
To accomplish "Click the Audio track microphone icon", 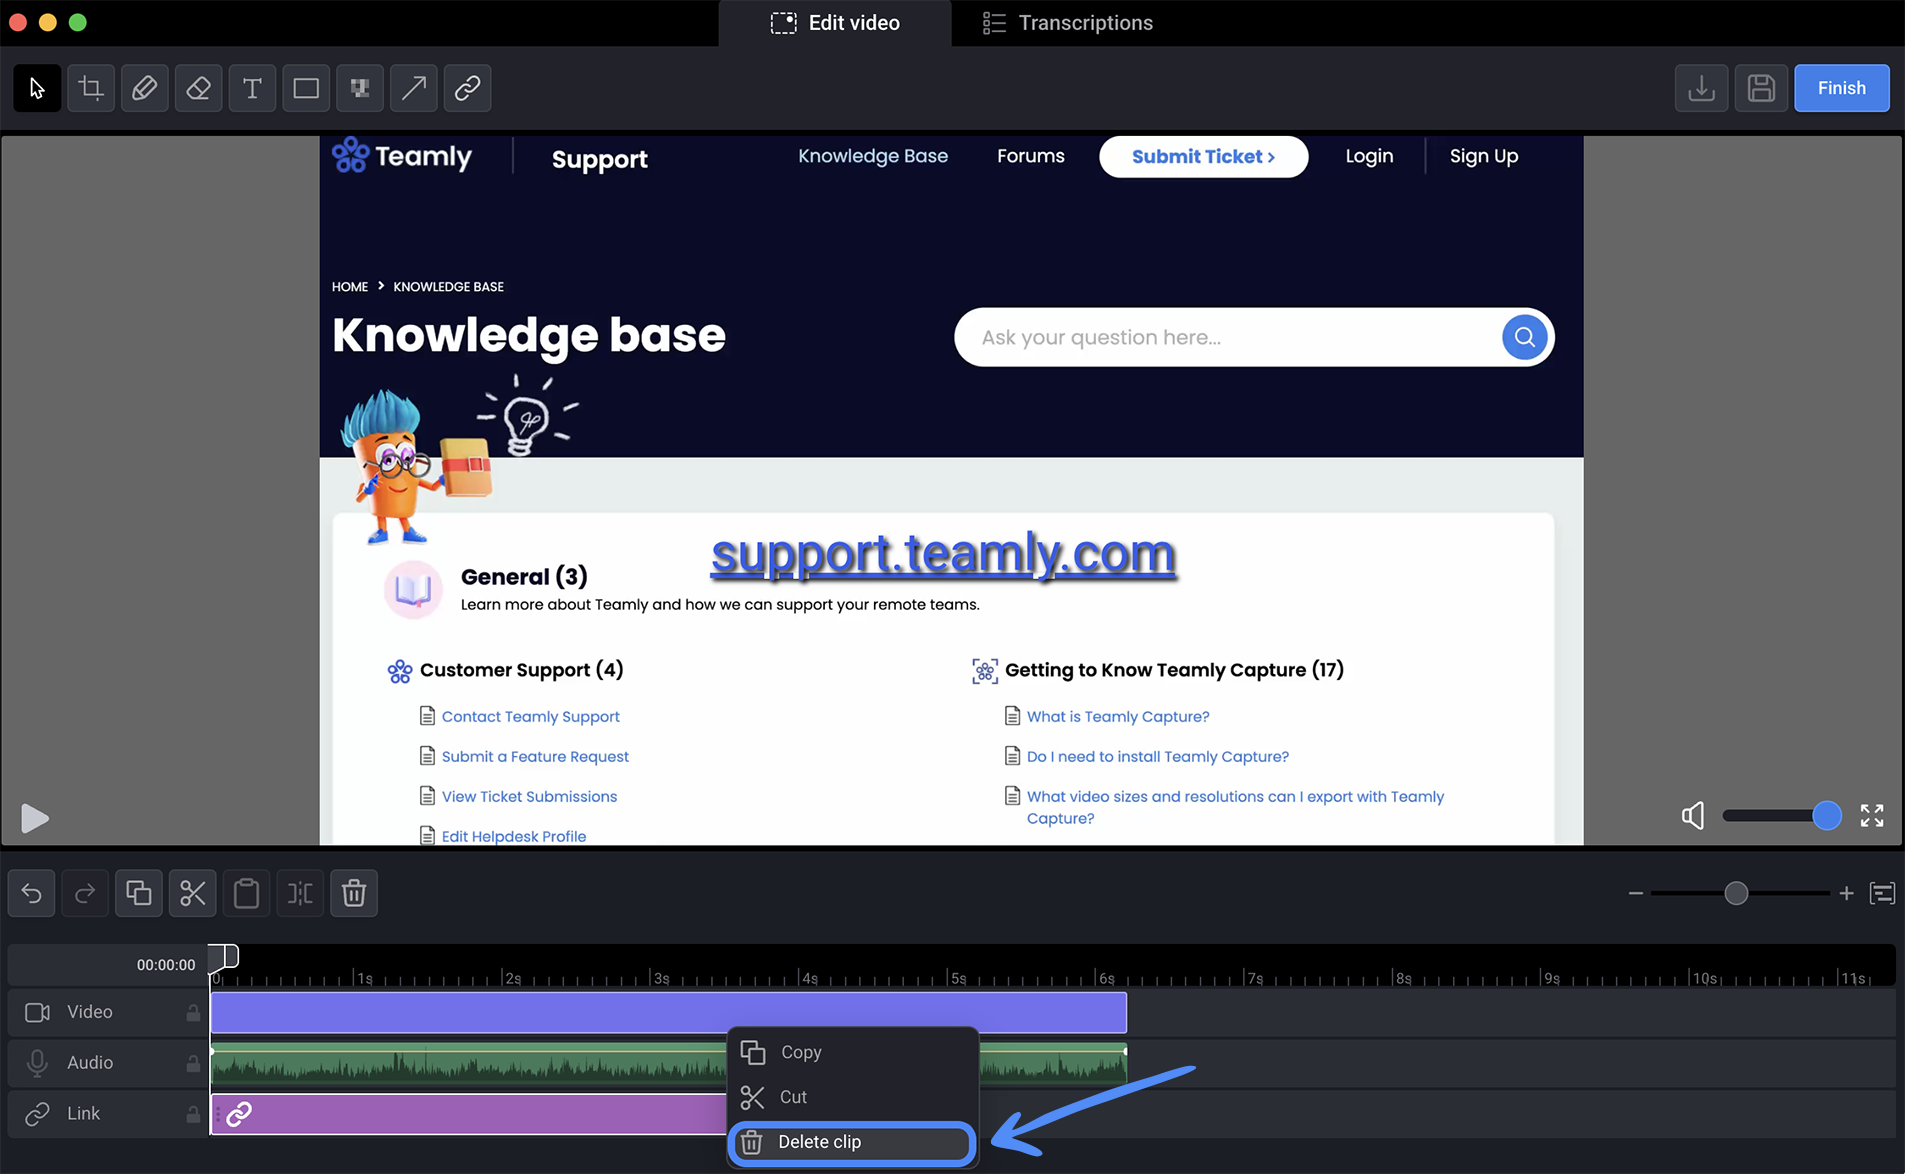I will 37,1062.
